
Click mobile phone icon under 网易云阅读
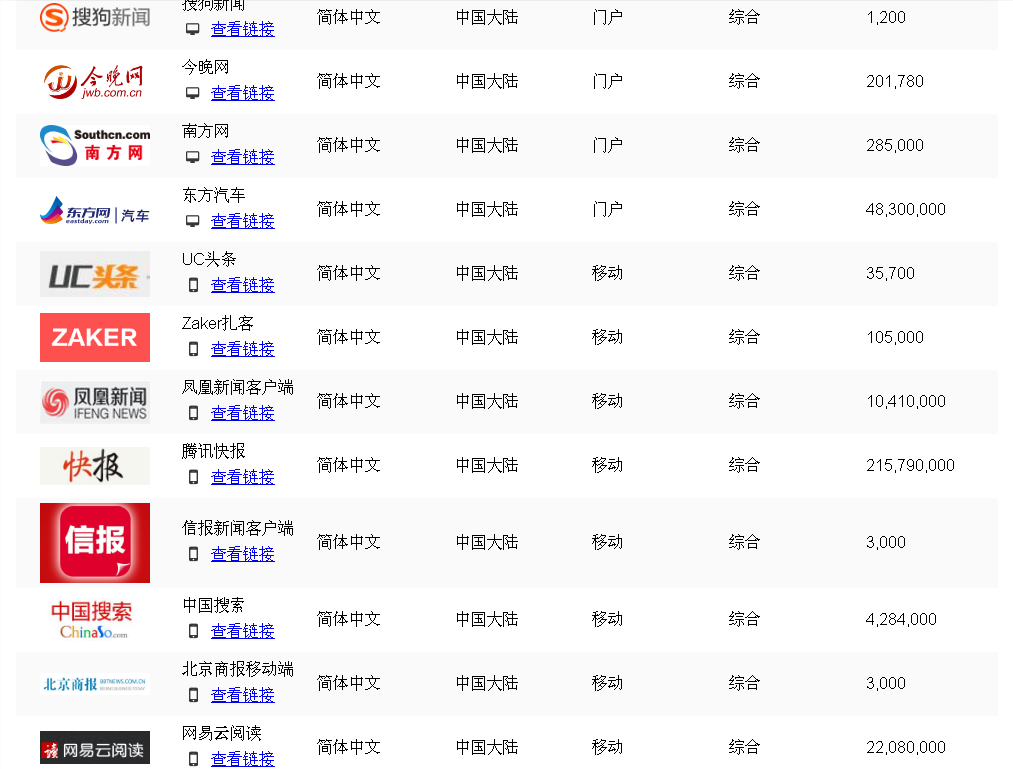(x=193, y=759)
